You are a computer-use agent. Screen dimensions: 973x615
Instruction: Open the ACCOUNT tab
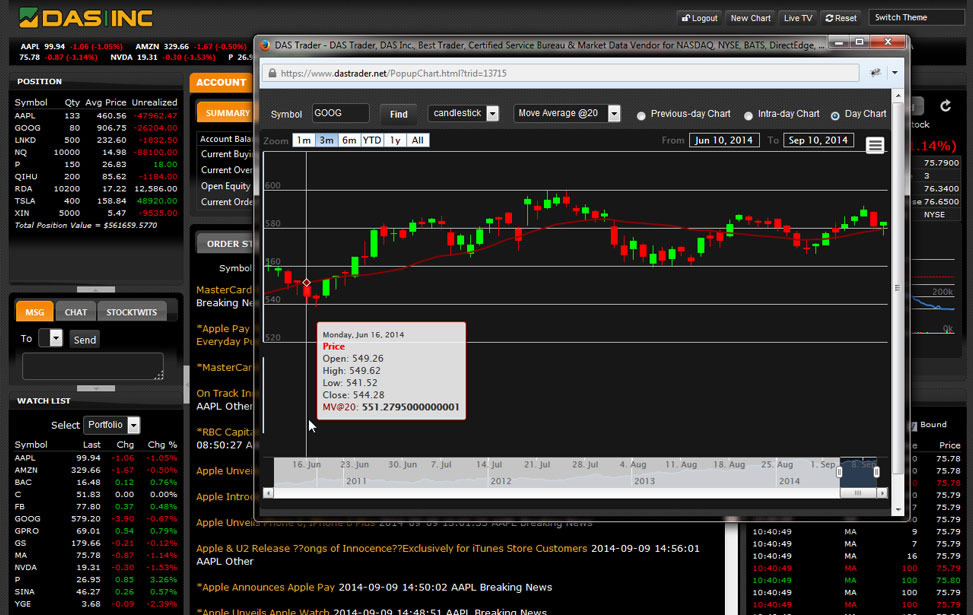(221, 83)
